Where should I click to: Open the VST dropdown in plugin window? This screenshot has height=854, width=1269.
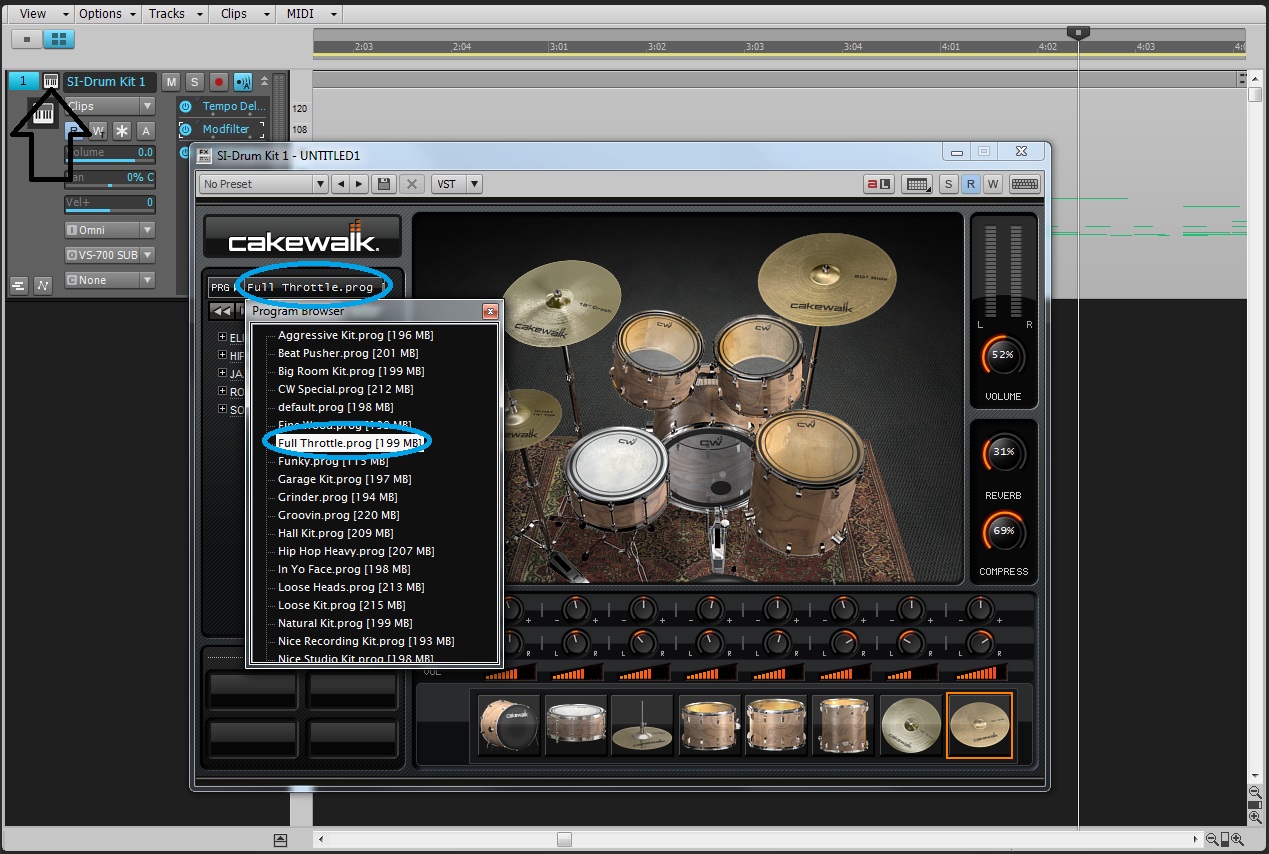point(457,184)
